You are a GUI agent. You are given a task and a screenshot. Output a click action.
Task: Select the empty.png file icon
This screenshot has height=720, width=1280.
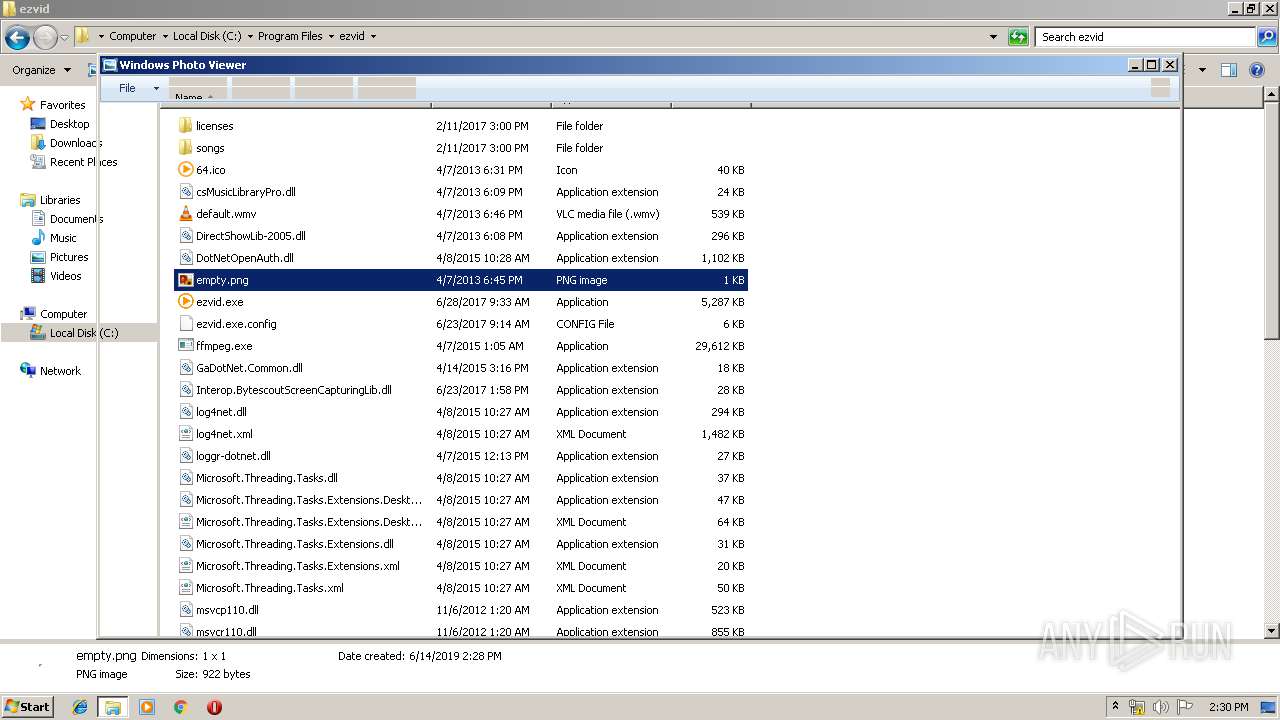185,280
